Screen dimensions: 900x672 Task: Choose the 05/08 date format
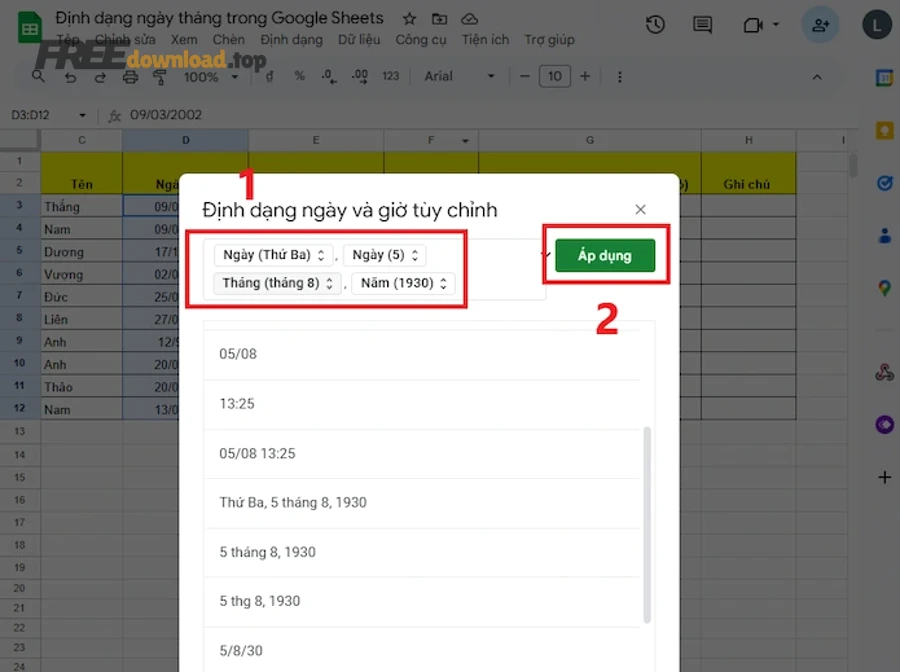422,354
